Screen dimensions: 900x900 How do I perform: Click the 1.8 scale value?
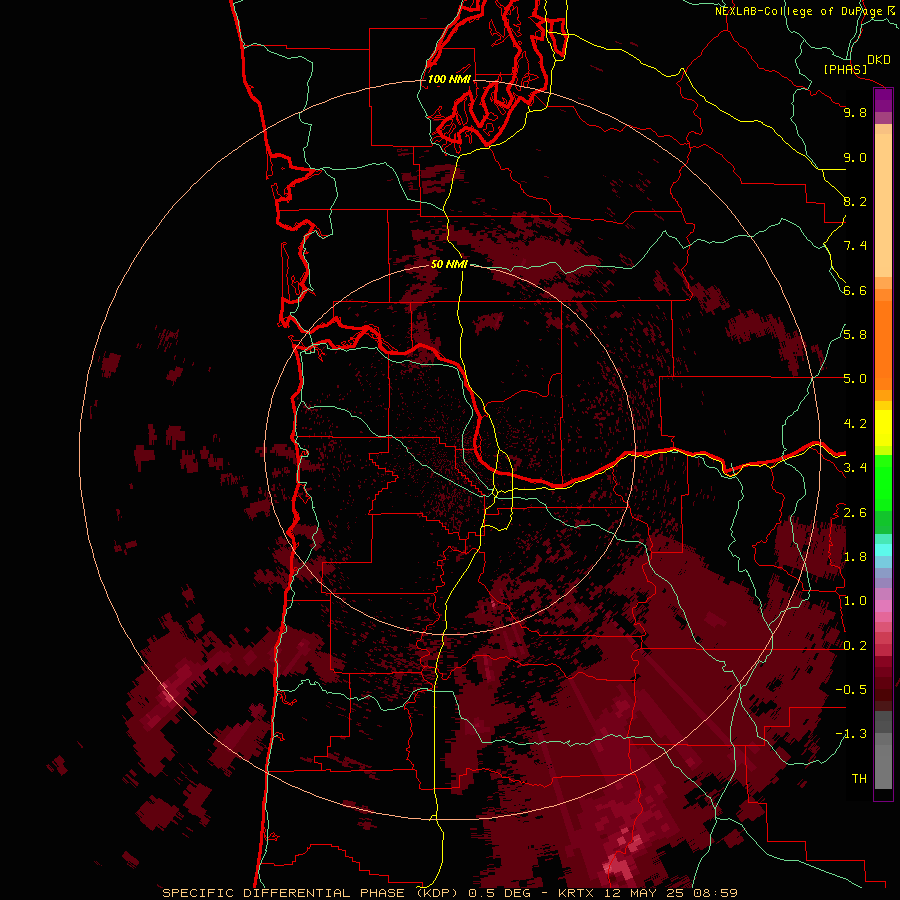pyautogui.click(x=855, y=557)
